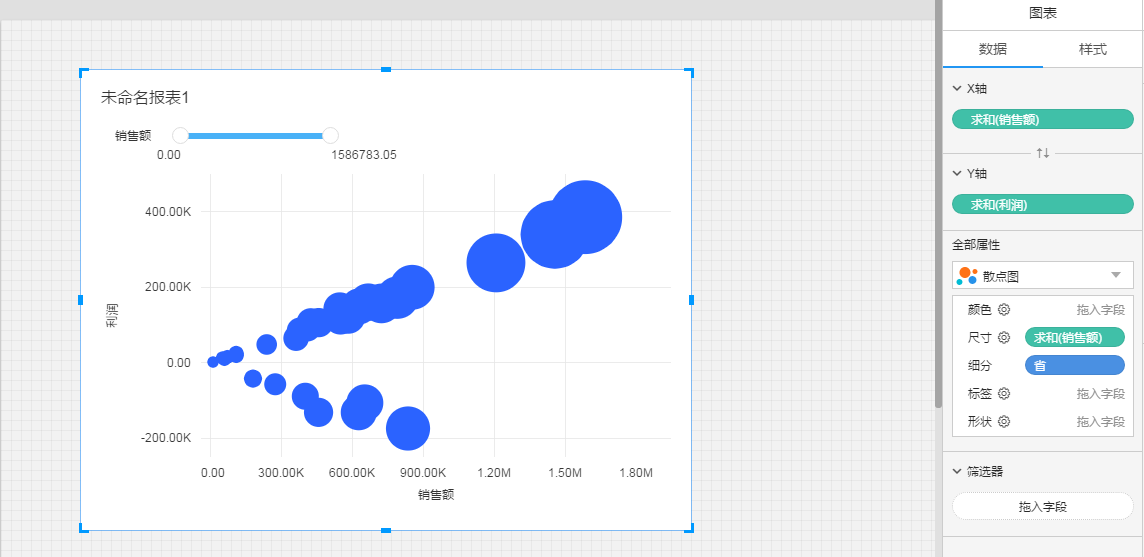Select the 省 subdivision field pill
Screen dimensions: 1144x557
(1075, 365)
